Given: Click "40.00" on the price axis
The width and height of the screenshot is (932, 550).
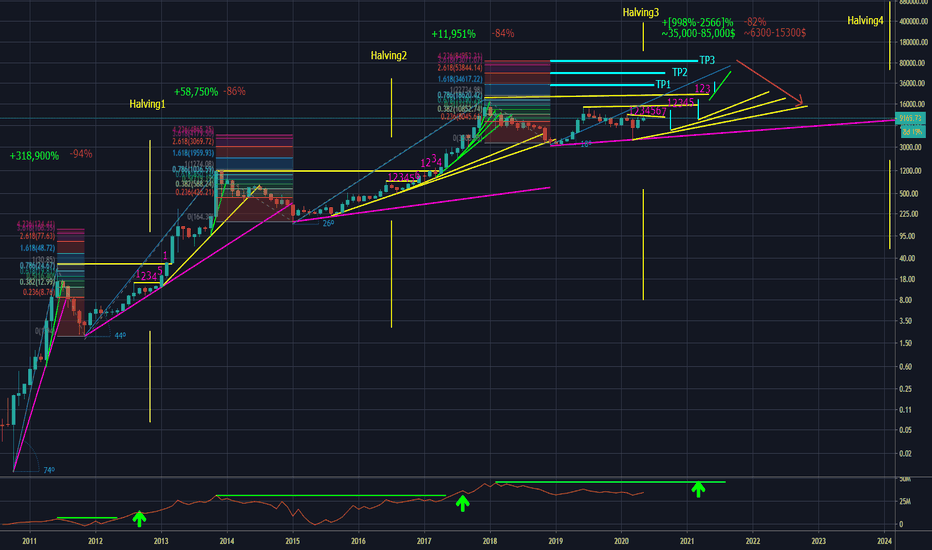Looking at the screenshot, I should (x=908, y=259).
